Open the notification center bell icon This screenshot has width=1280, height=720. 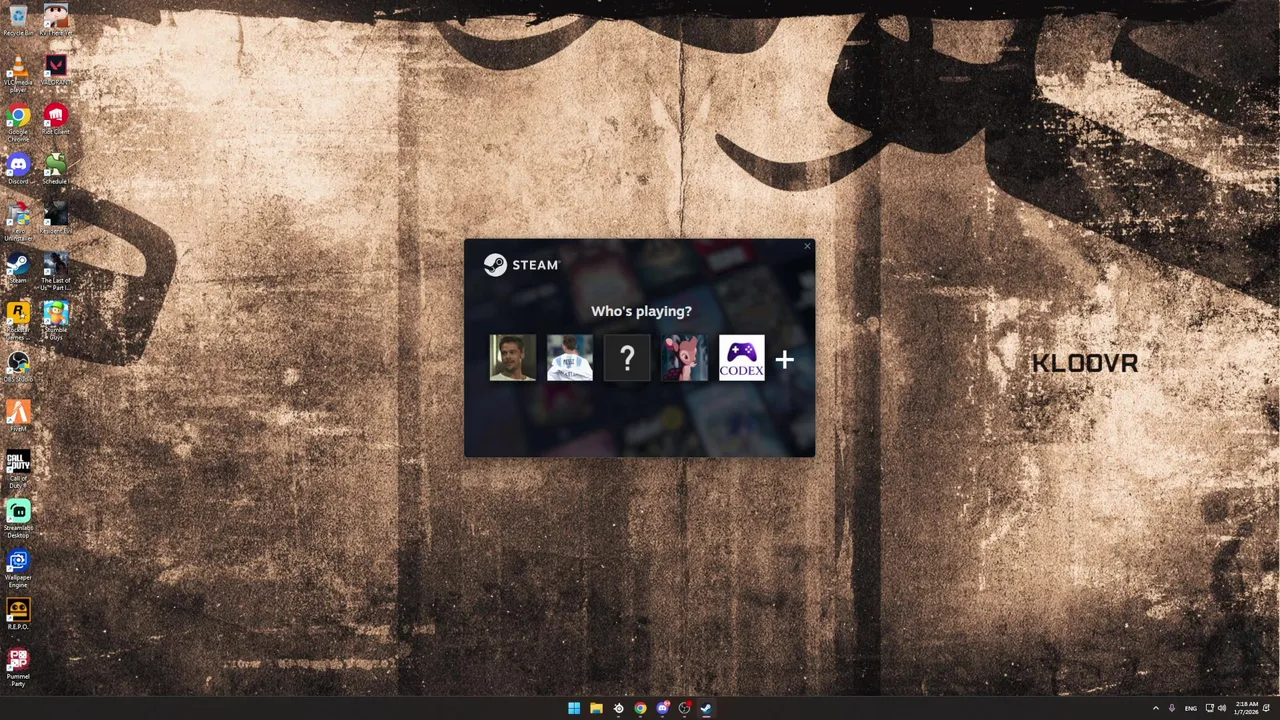(x=1267, y=708)
